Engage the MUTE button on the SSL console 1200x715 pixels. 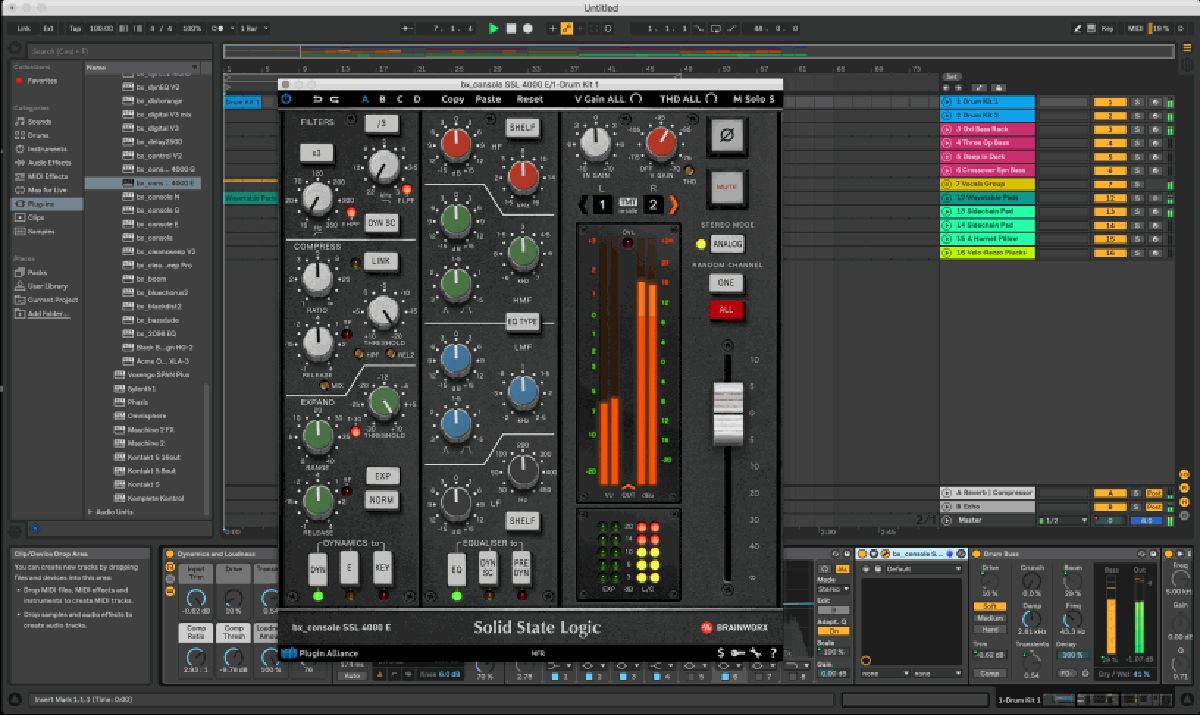point(726,185)
